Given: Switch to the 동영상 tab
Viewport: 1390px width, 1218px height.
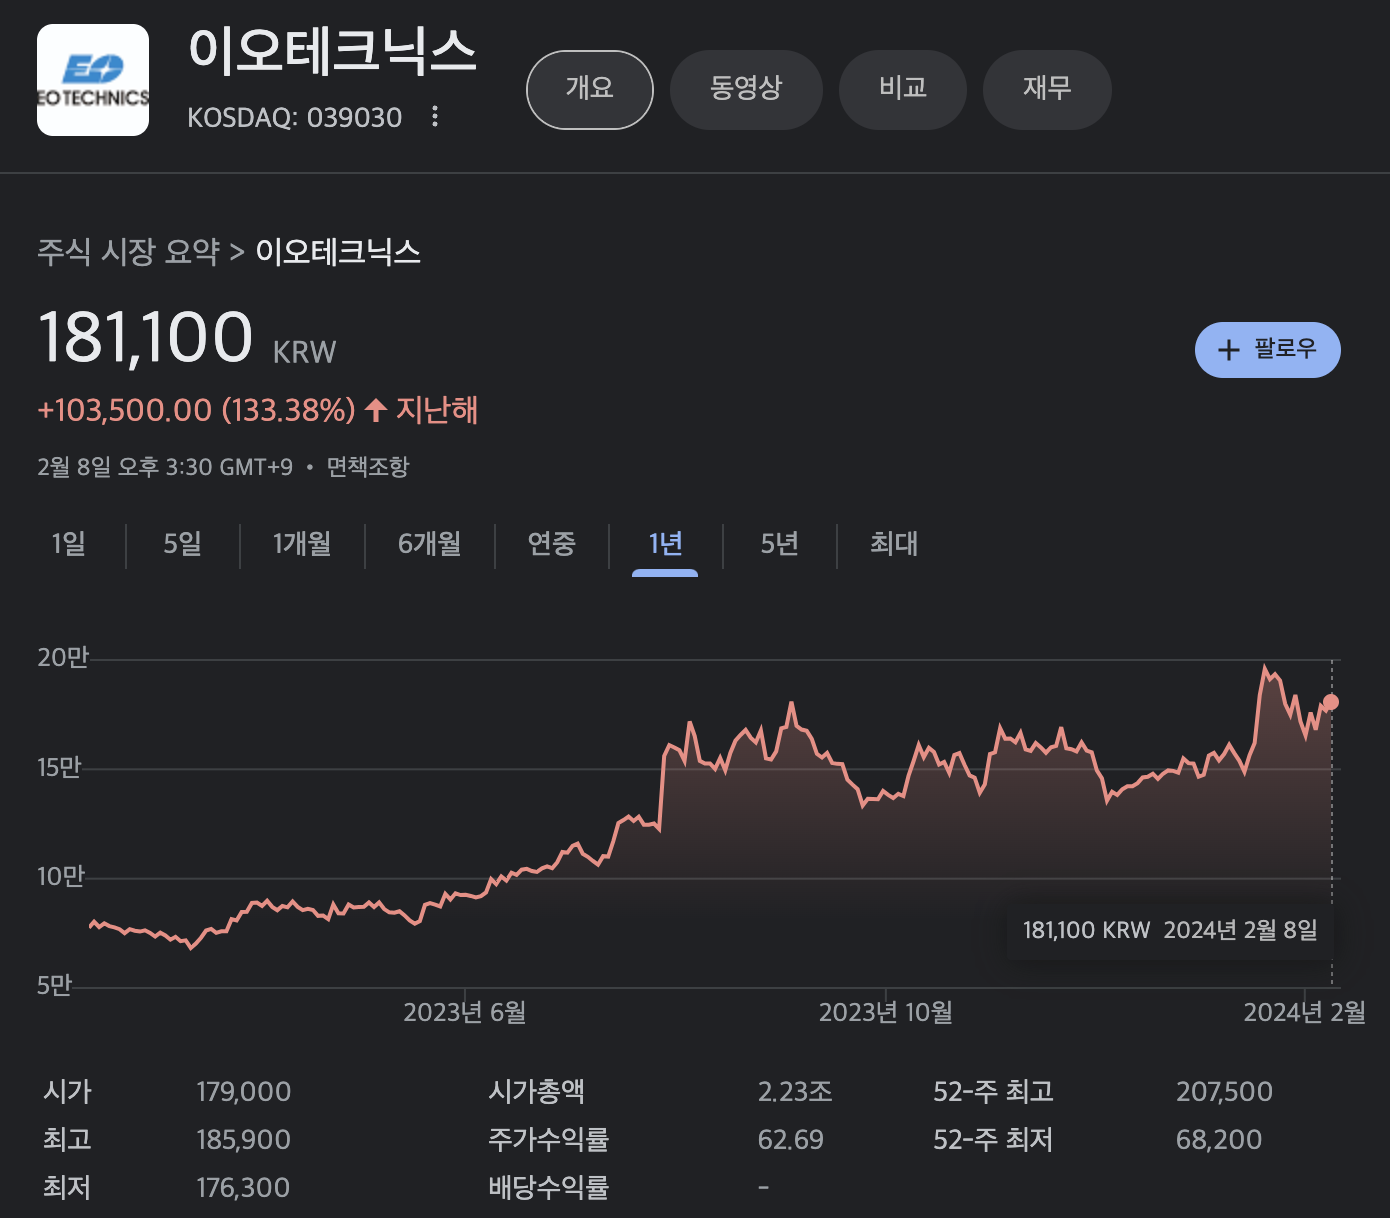Looking at the screenshot, I should tap(746, 90).
